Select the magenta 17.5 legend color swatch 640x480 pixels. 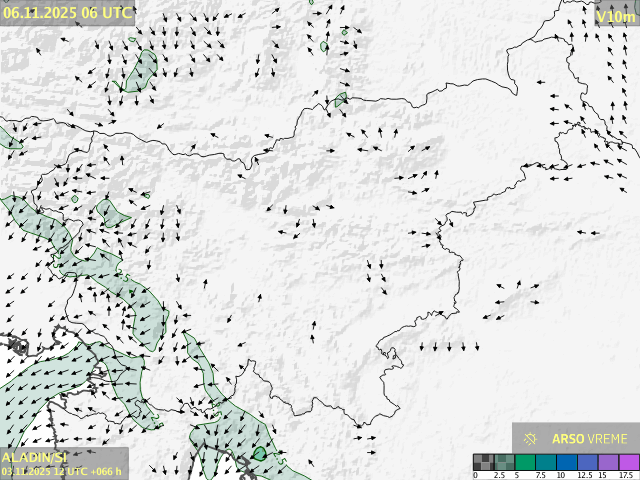click(628, 462)
